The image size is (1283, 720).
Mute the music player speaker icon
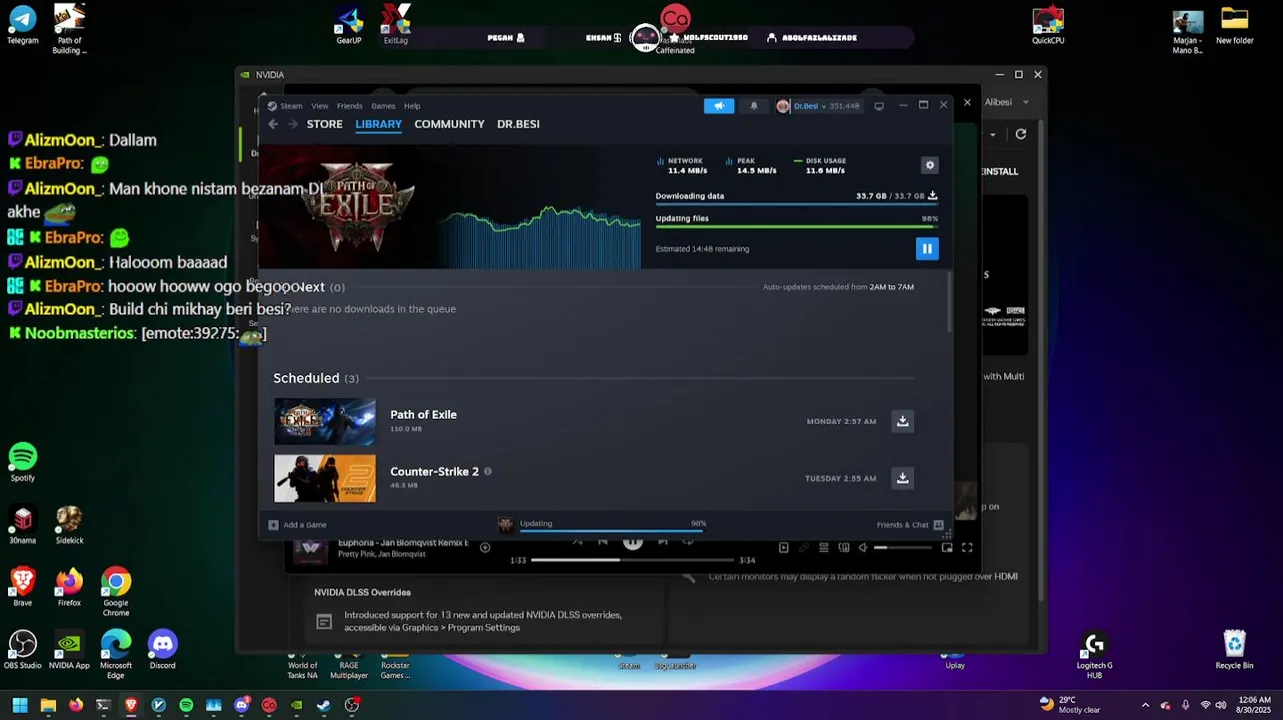click(862, 548)
